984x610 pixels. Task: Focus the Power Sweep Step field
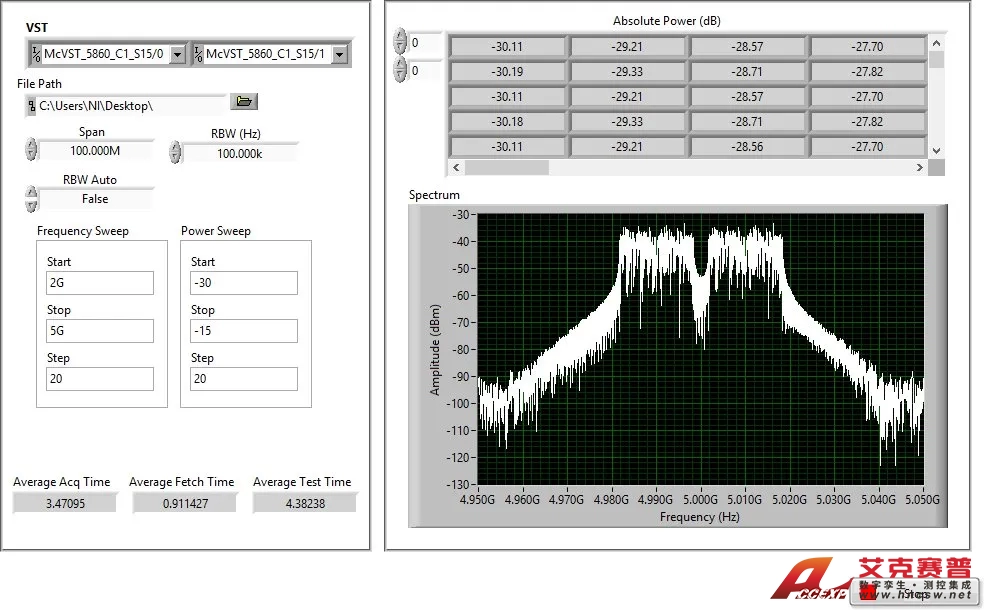244,379
